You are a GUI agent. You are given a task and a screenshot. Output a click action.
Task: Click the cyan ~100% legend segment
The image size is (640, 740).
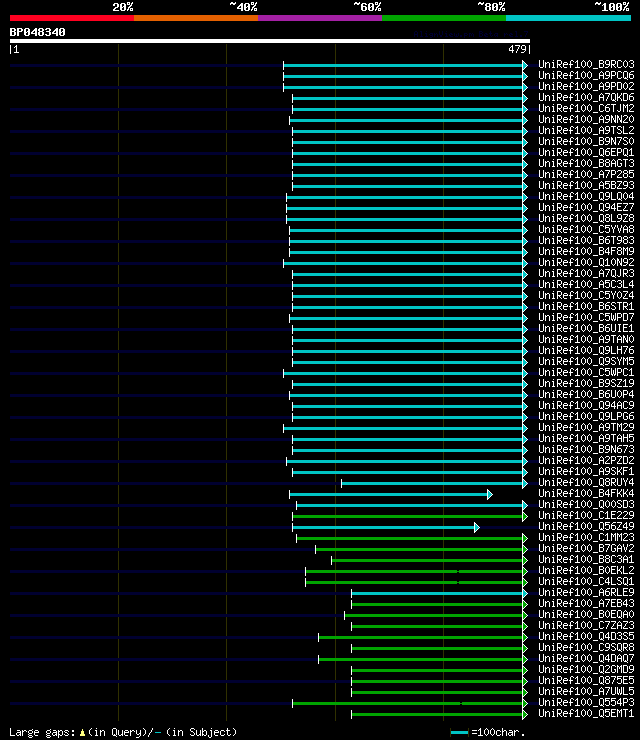click(x=568, y=18)
